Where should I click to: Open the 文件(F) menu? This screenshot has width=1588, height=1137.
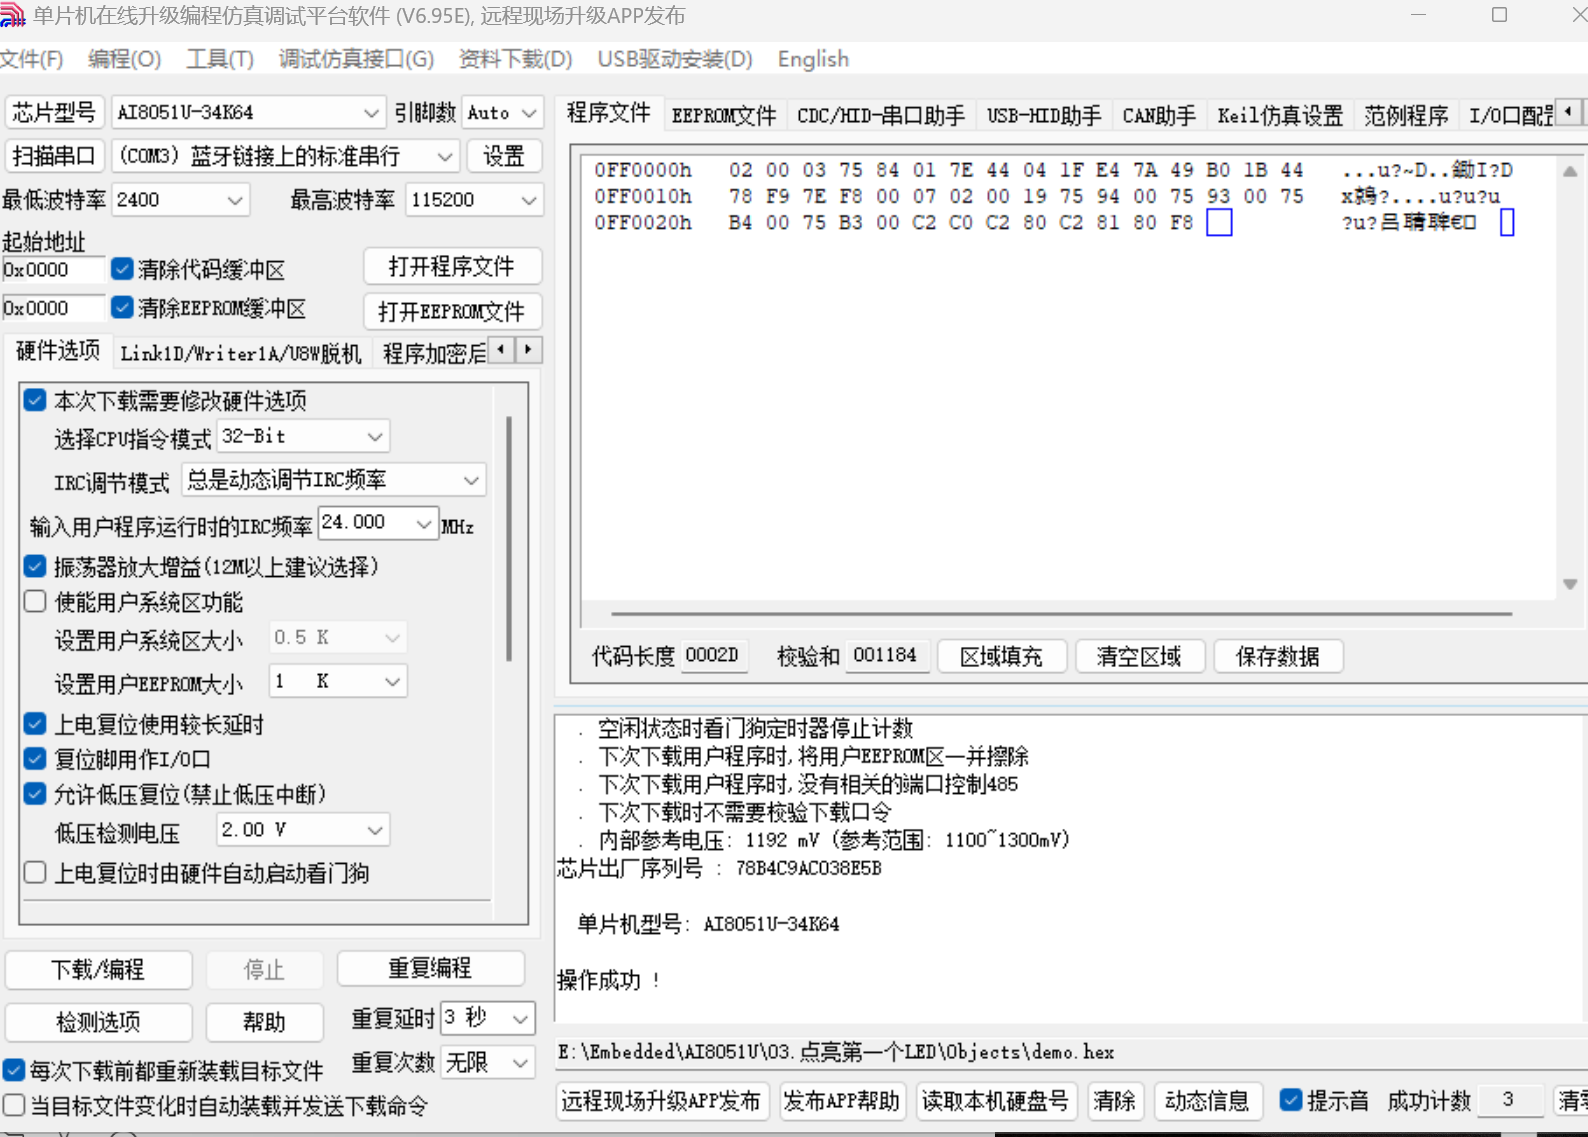click(32, 59)
